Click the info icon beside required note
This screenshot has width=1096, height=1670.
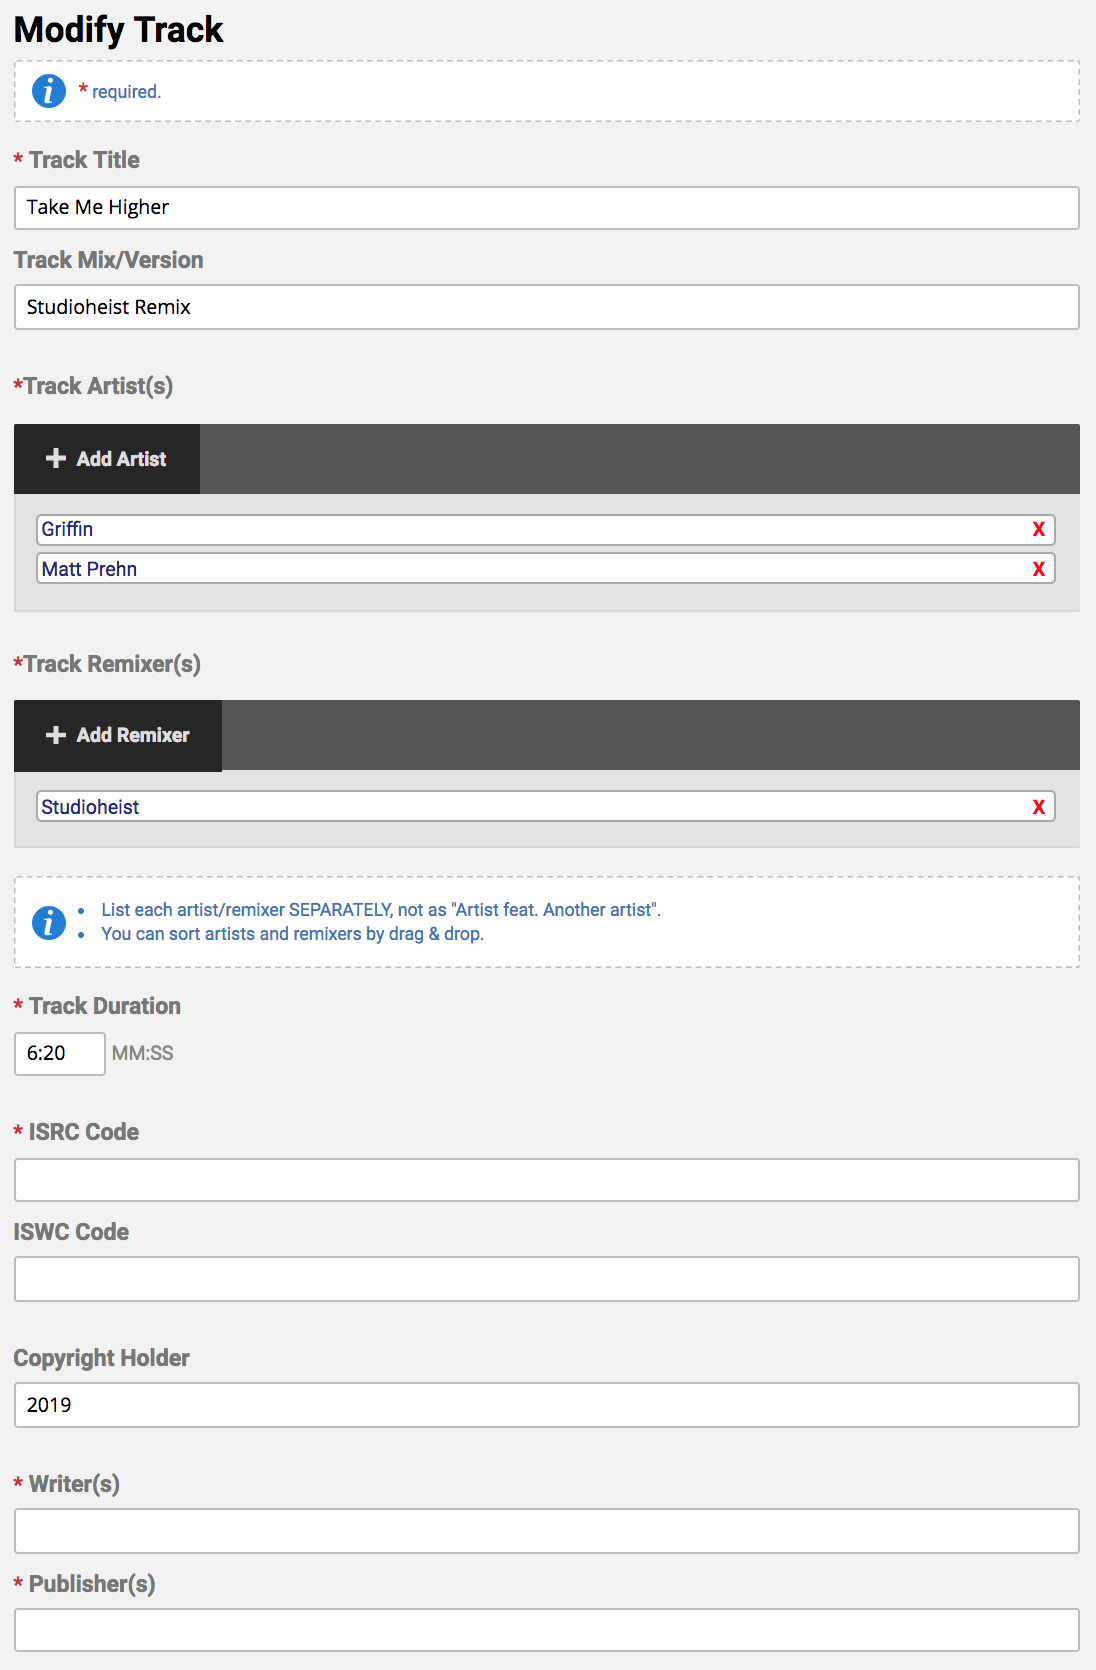click(x=49, y=91)
